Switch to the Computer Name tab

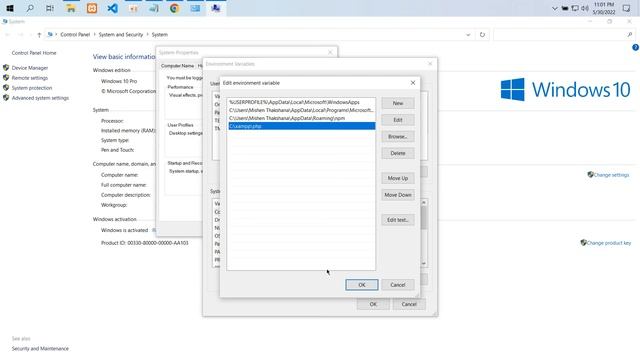[177, 66]
